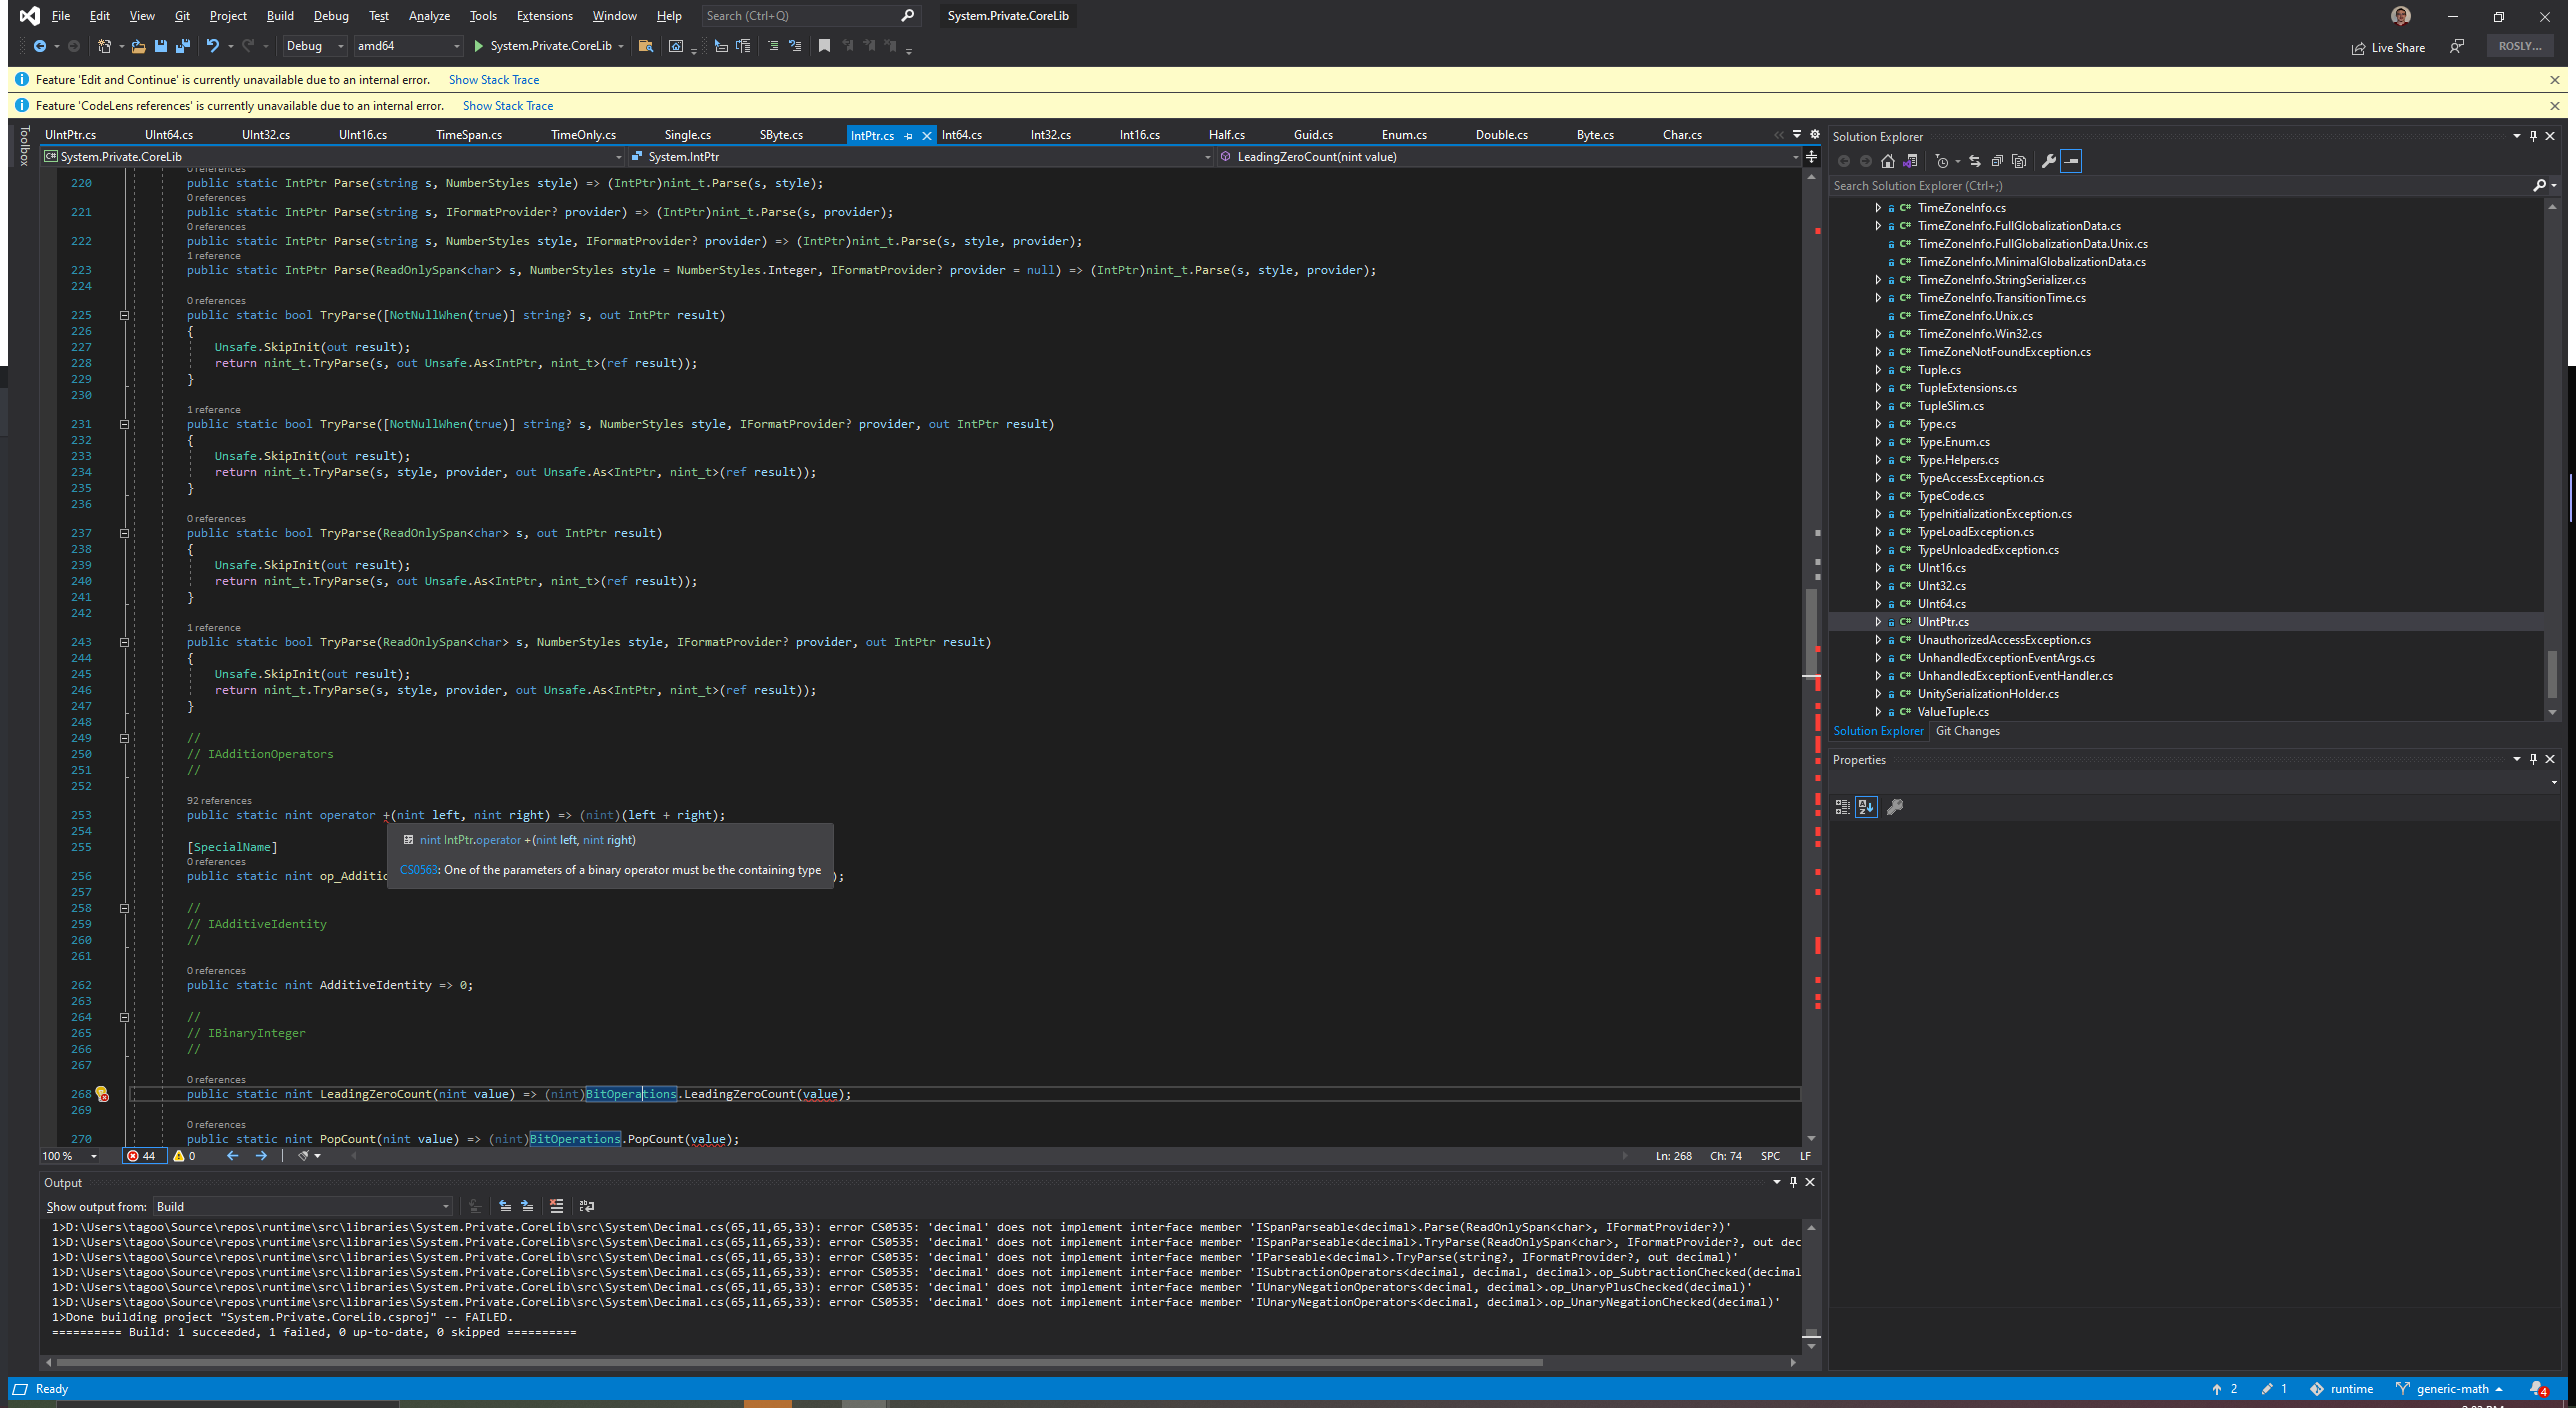Save all open files via the toolbar

(183, 46)
